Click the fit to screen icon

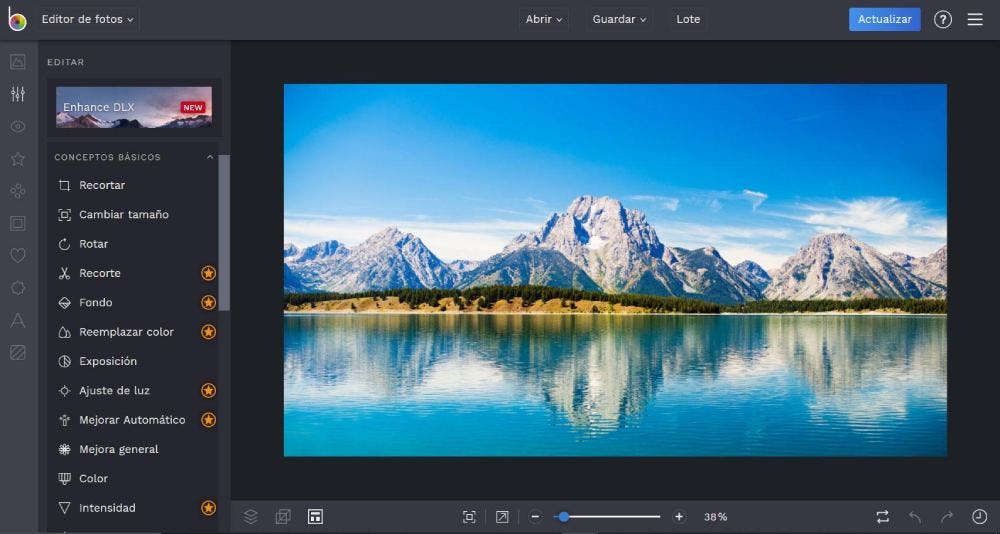[469, 517]
